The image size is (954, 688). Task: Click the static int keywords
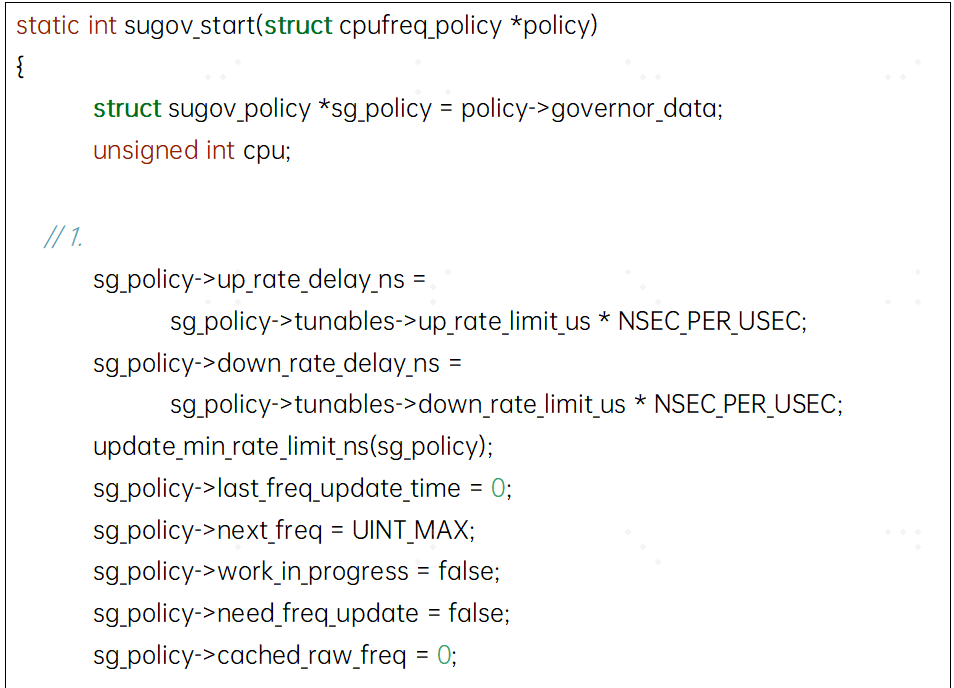(66, 26)
